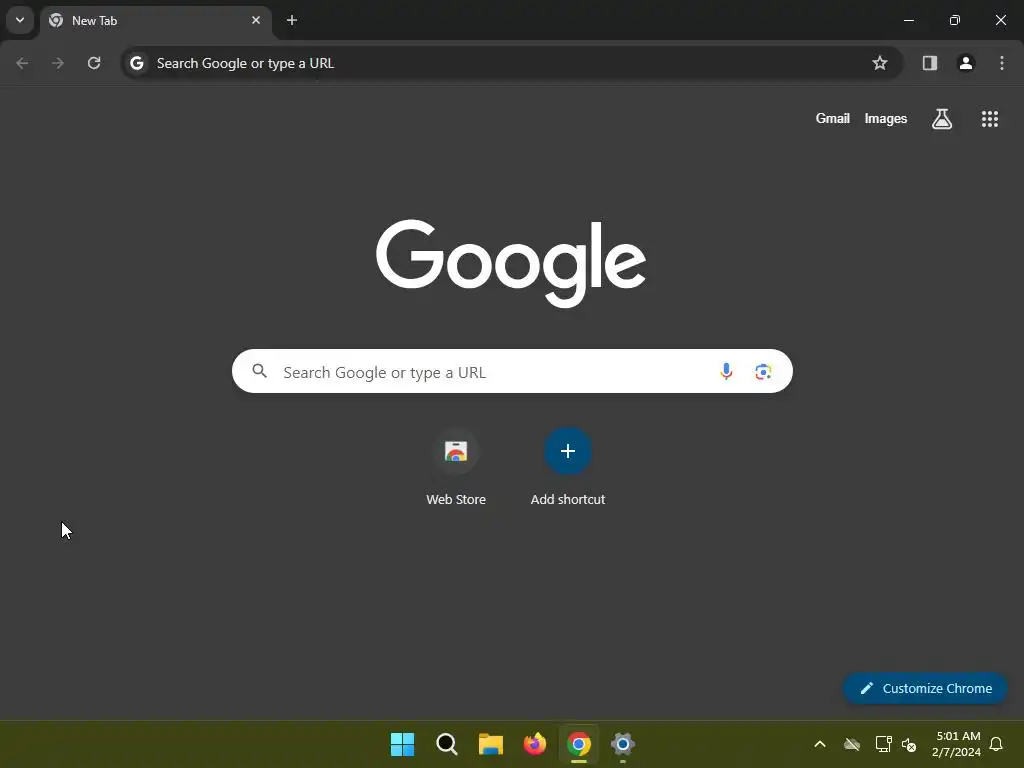This screenshot has width=1024, height=768.
Task: Open a new tab with plus button
Action: point(292,20)
